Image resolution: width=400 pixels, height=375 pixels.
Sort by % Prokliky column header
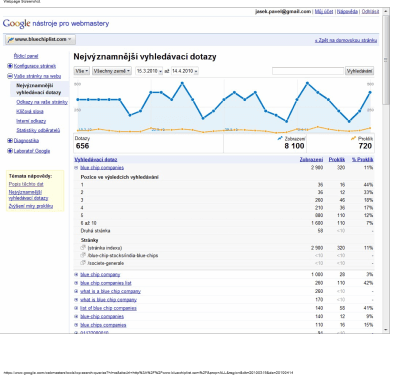tap(363, 160)
